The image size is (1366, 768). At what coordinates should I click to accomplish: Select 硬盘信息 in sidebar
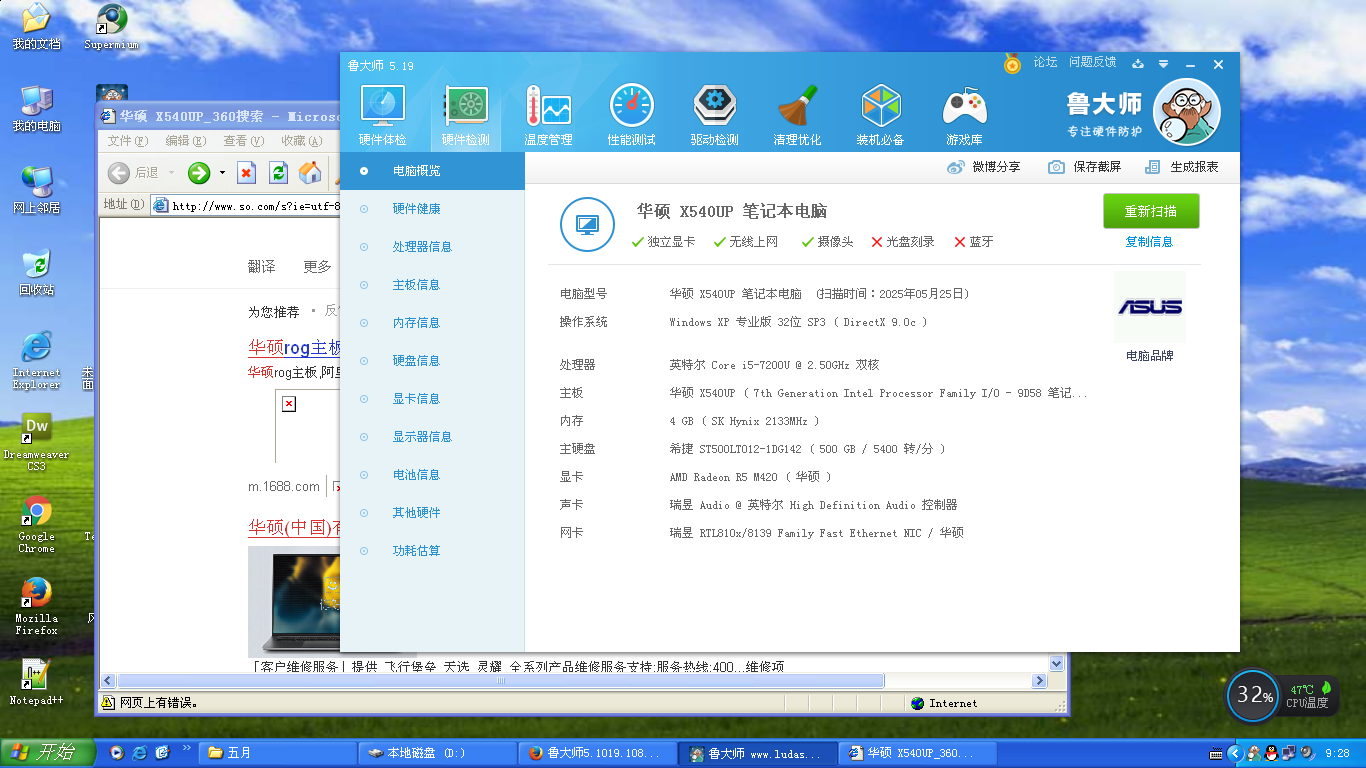tap(432, 361)
